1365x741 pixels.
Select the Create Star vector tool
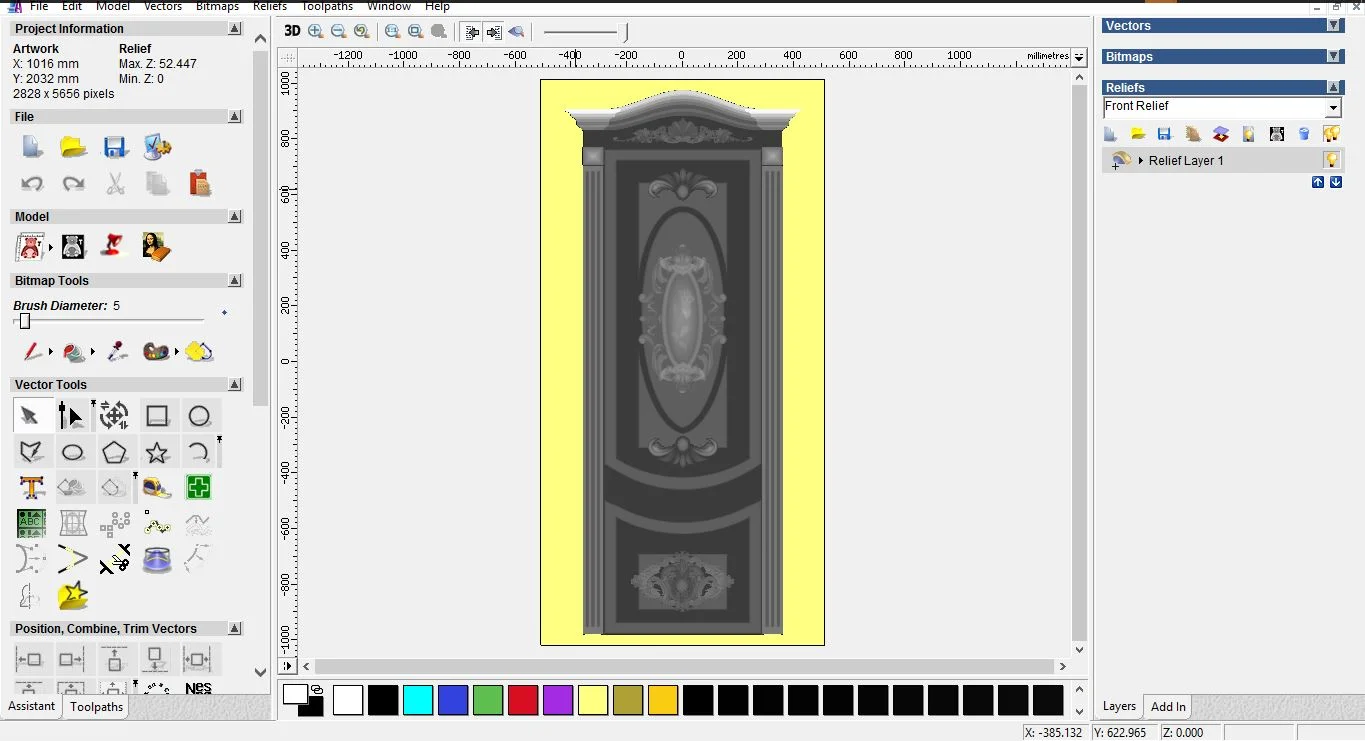pos(157,452)
